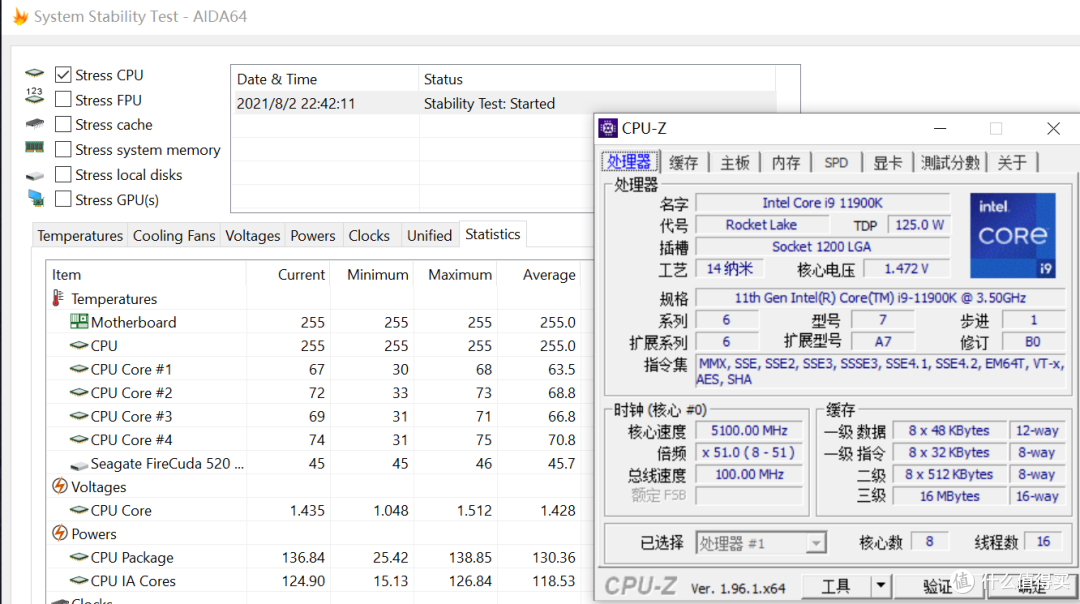Viewport: 1080px width, 604px height.
Task: Open the 測試分數 tab in CPU-Z
Action: (x=951, y=163)
